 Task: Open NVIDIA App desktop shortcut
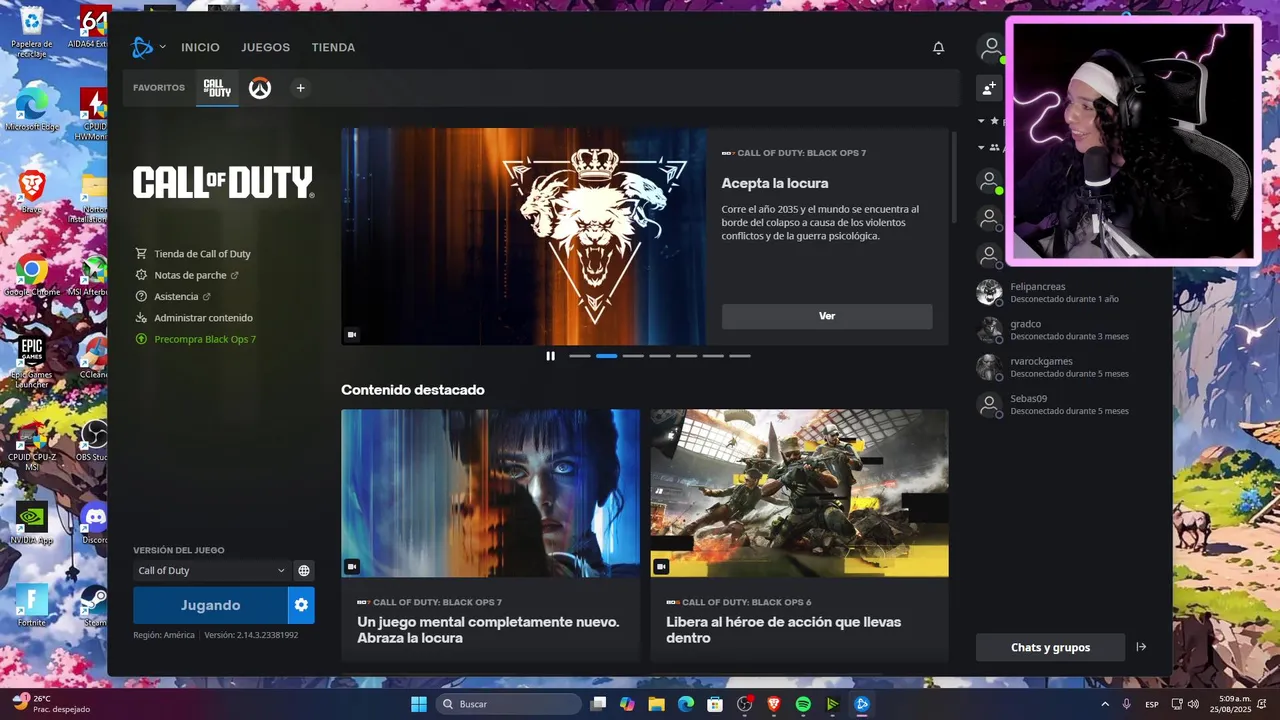[32, 523]
